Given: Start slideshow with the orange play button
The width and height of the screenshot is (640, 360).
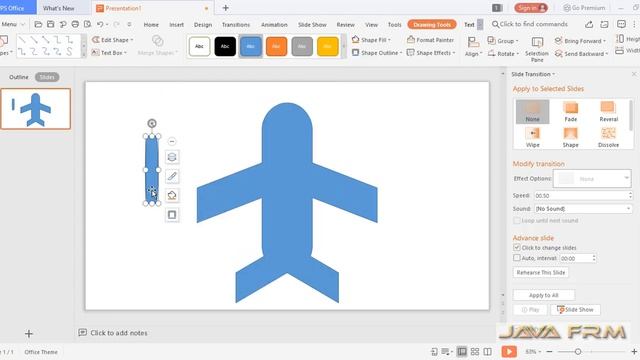Looking at the screenshot, I should click(509, 351).
